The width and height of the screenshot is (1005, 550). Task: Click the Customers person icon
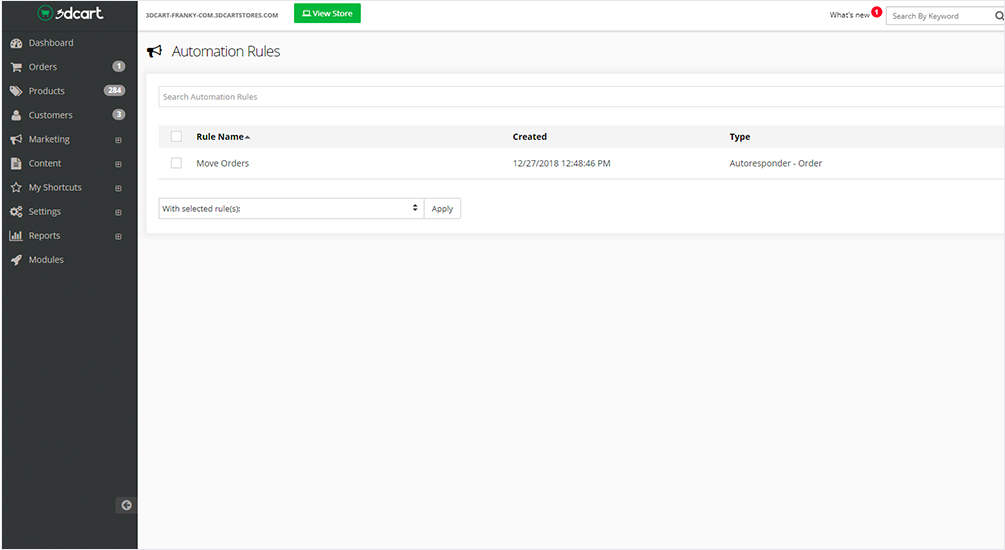point(16,115)
